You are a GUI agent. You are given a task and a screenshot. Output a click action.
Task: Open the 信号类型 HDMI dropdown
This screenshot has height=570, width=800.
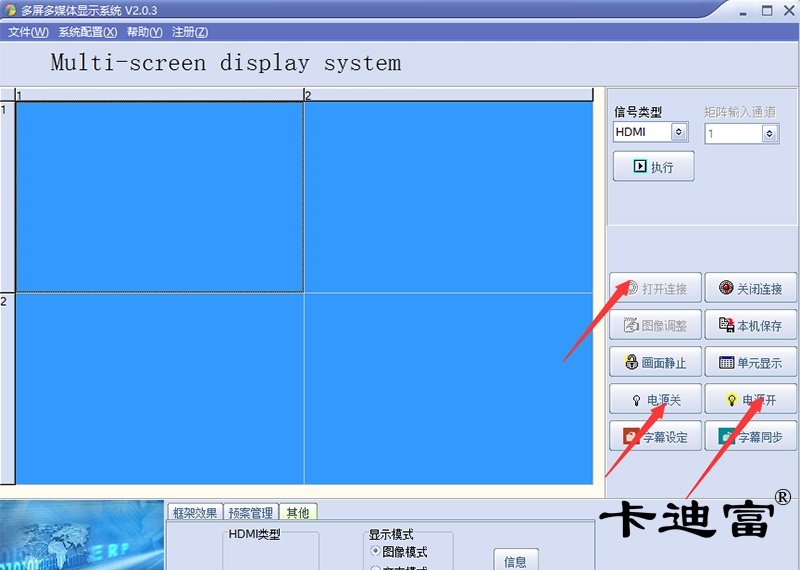click(x=679, y=132)
